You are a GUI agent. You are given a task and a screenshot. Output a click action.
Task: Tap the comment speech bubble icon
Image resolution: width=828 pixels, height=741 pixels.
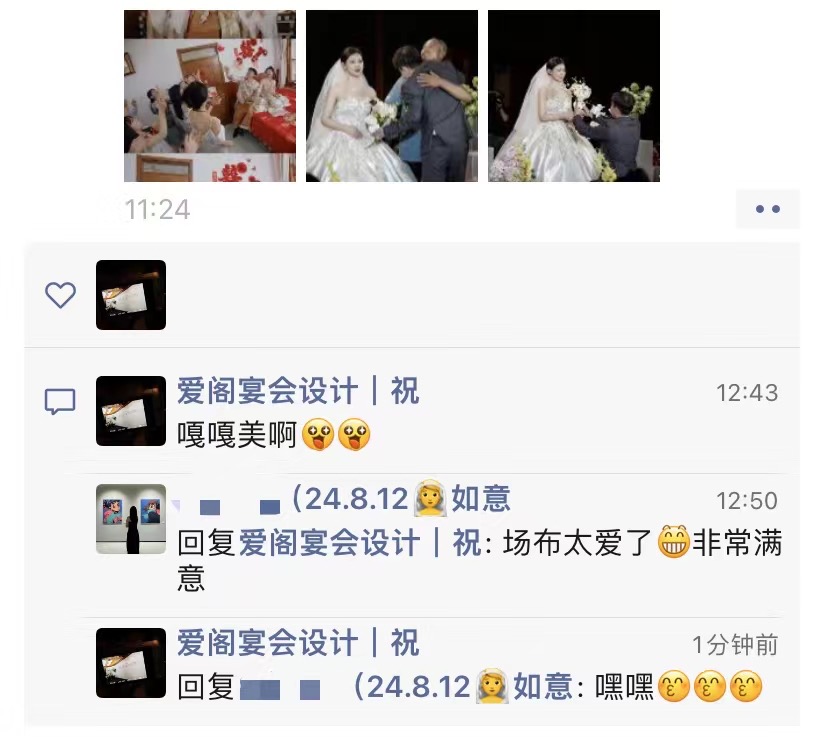[60, 402]
